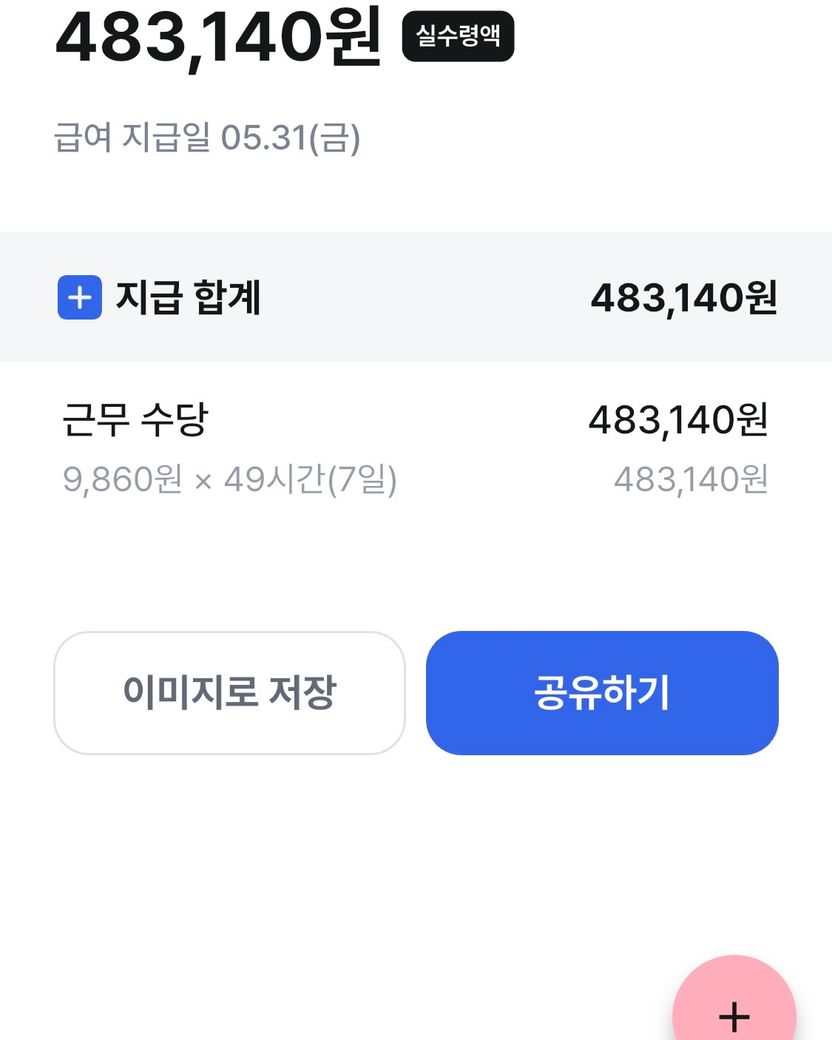832x1040 pixels.
Task: Click empty gray area of 지급 합계 bar
Action: point(420,298)
